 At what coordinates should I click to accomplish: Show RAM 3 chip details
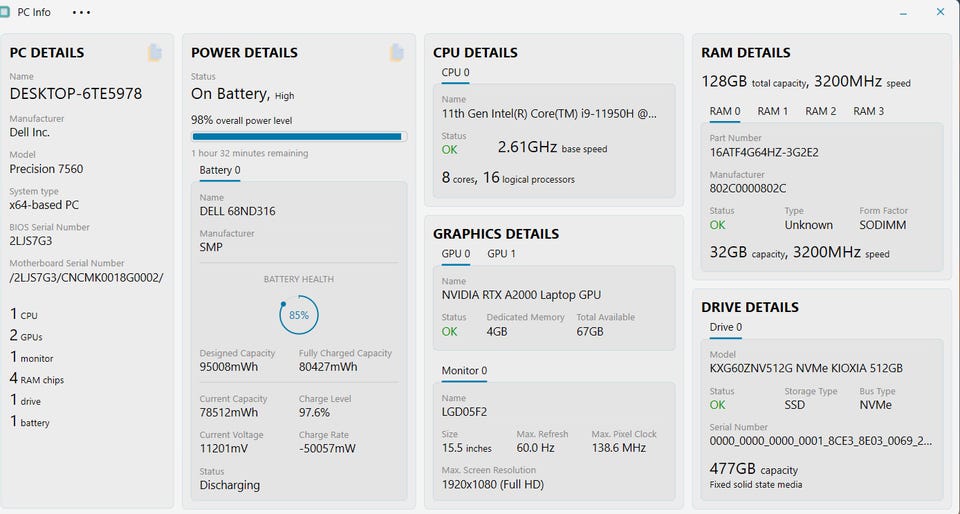point(868,111)
